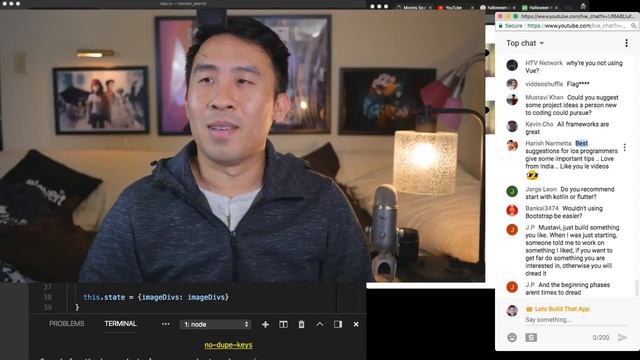Open the no-dupe-keys link in terminal

228,345
